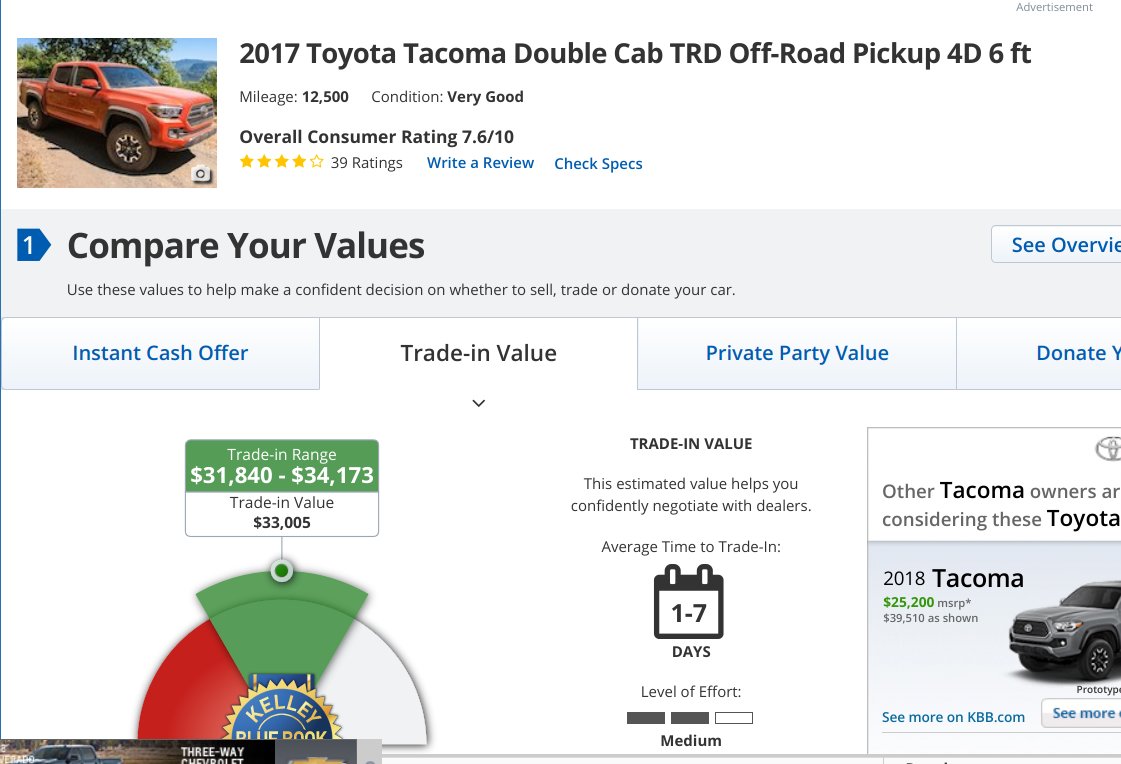Click the Kelley Blue Book badge logo
Image resolution: width=1121 pixels, height=764 pixels.
(282, 708)
